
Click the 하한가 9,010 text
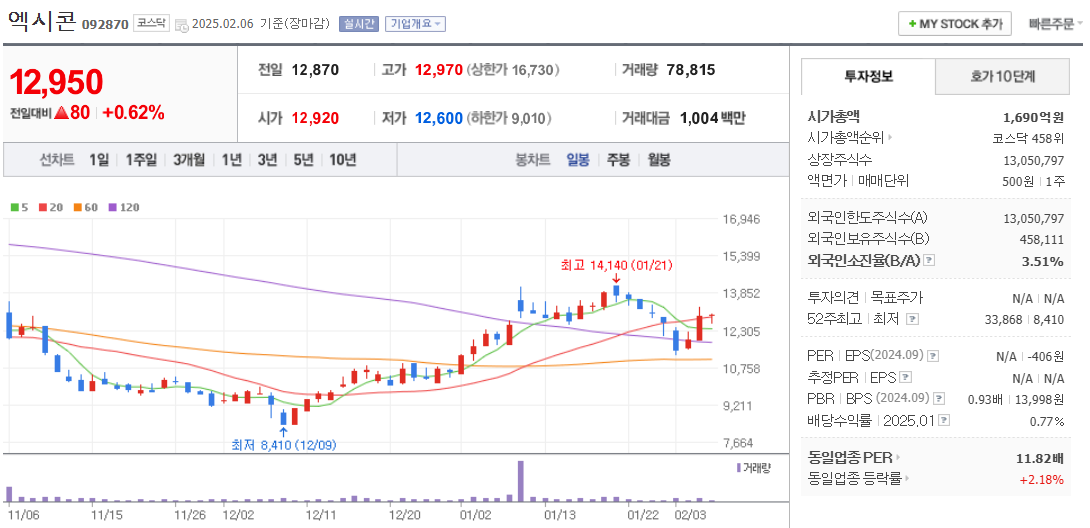click(509, 118)
